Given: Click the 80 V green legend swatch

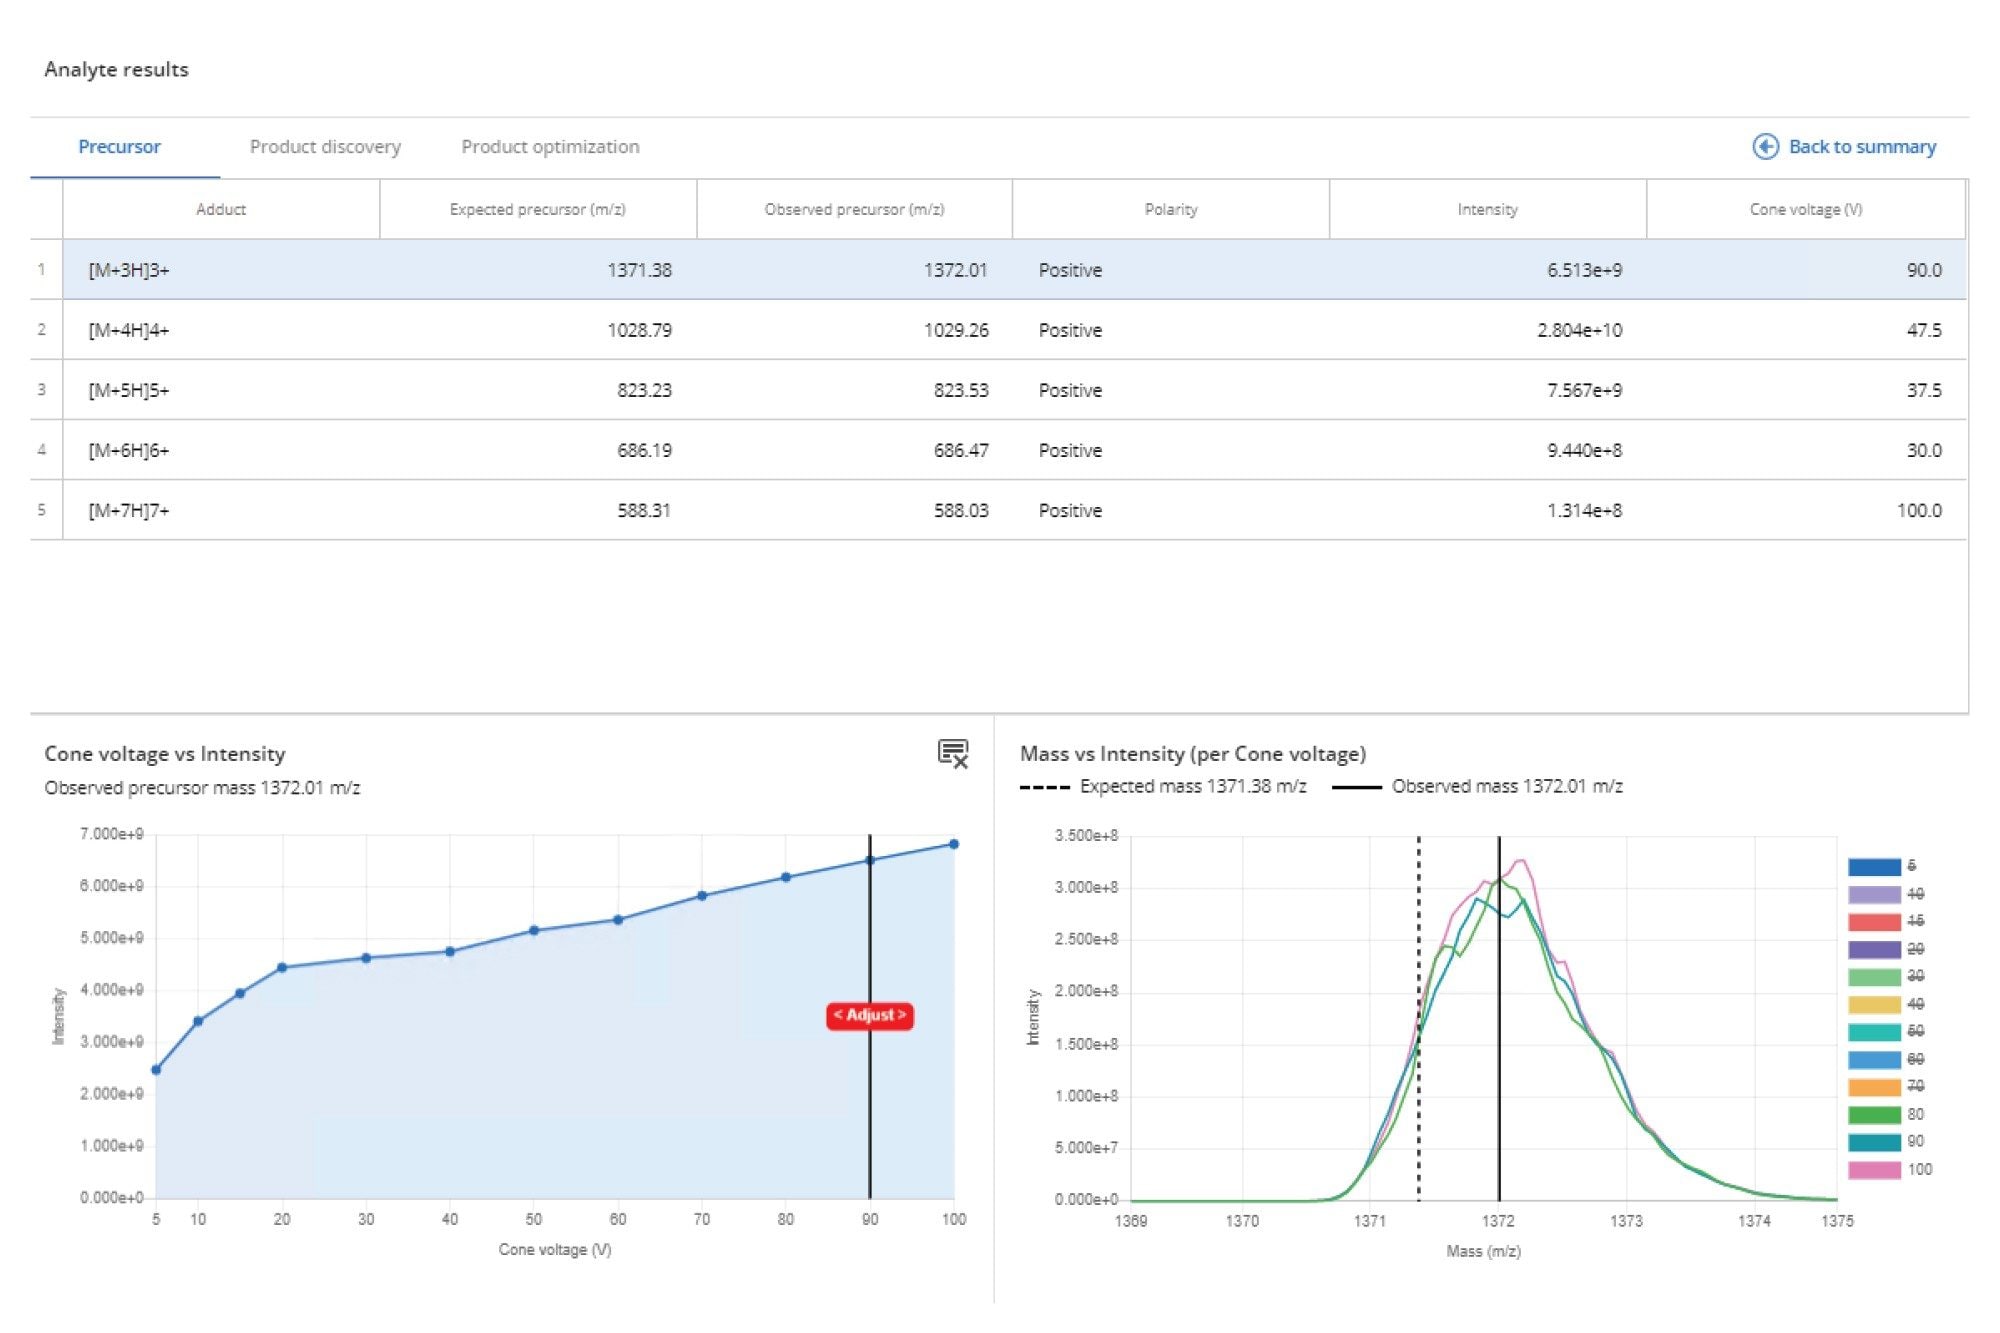Looking at the screenshot, I should [1874, 1114].
